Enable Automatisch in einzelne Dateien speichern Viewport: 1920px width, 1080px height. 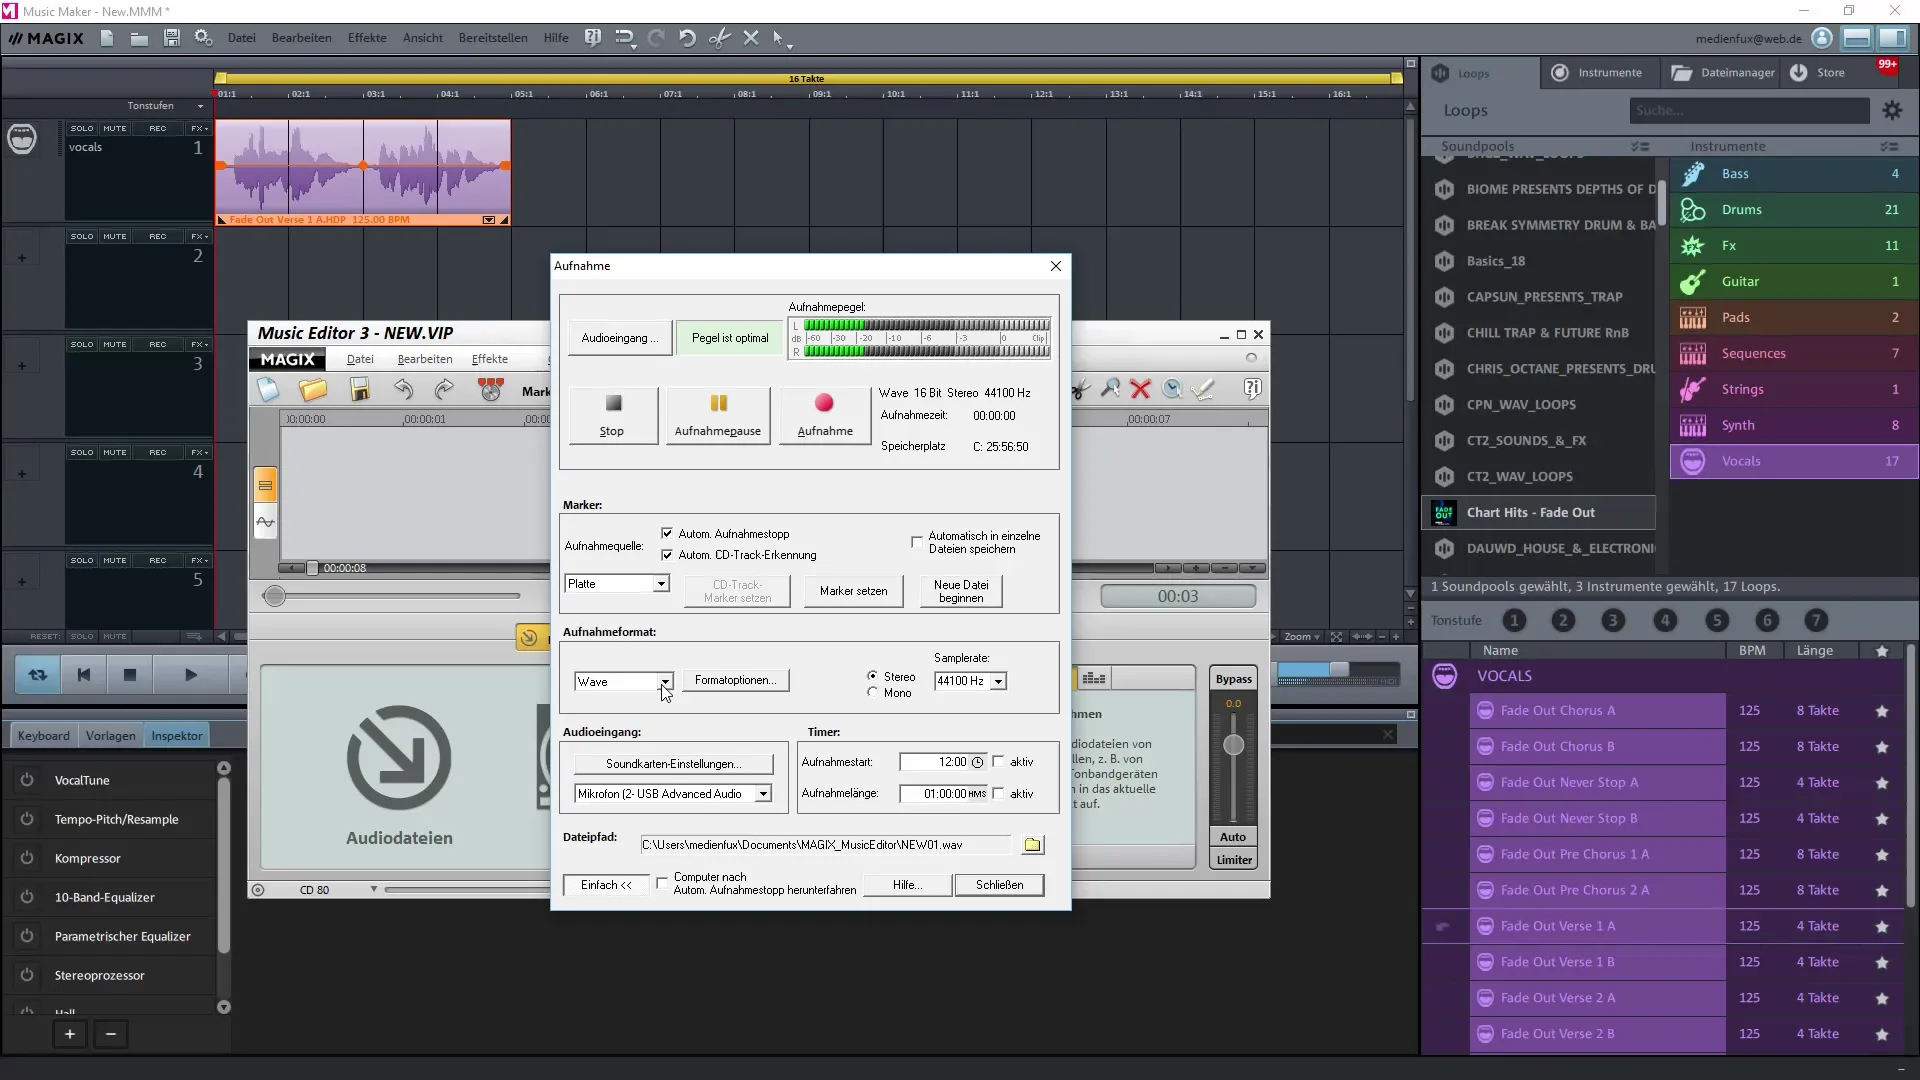[x=917, y=542]
